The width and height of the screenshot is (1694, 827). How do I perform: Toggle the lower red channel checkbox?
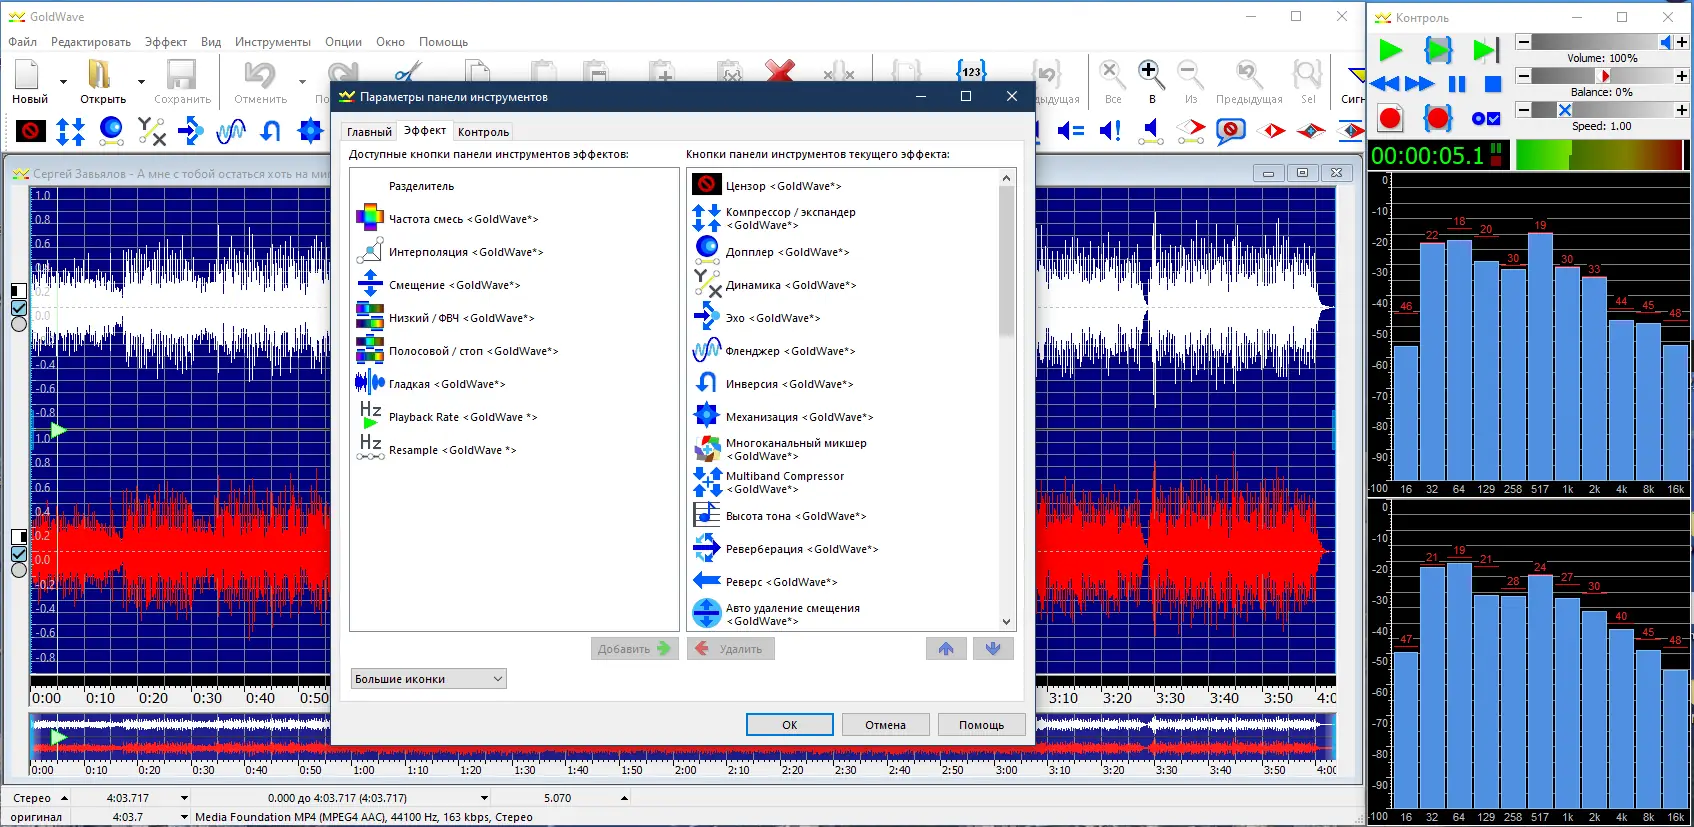click(x=19, y=553)
